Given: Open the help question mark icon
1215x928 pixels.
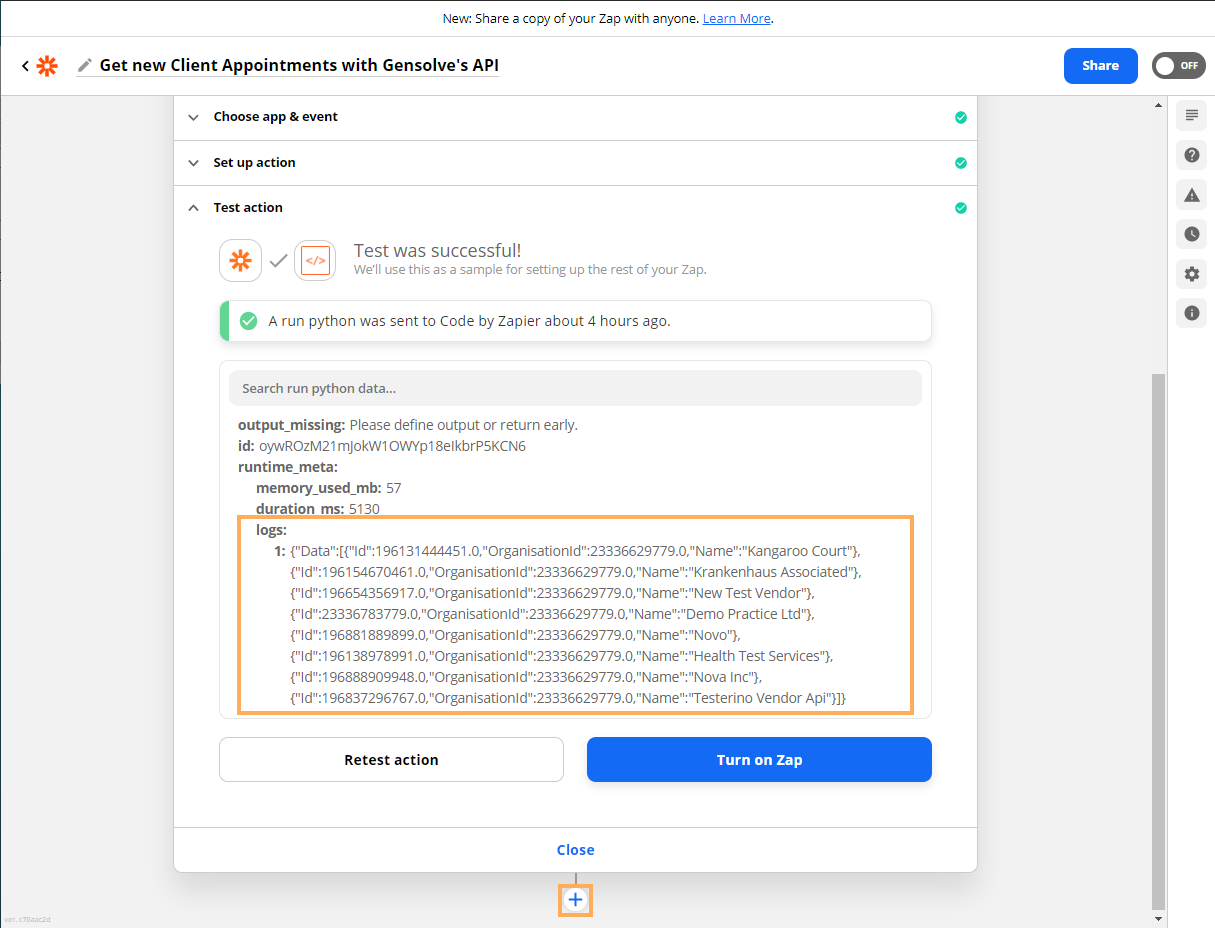Looking at the screenshot, I should tap(1191, 155).
